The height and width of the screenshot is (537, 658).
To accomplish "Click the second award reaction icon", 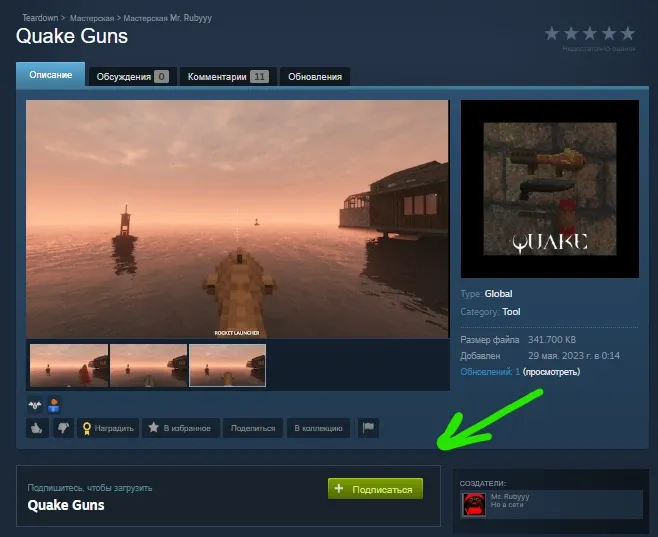I will (54, 405).
